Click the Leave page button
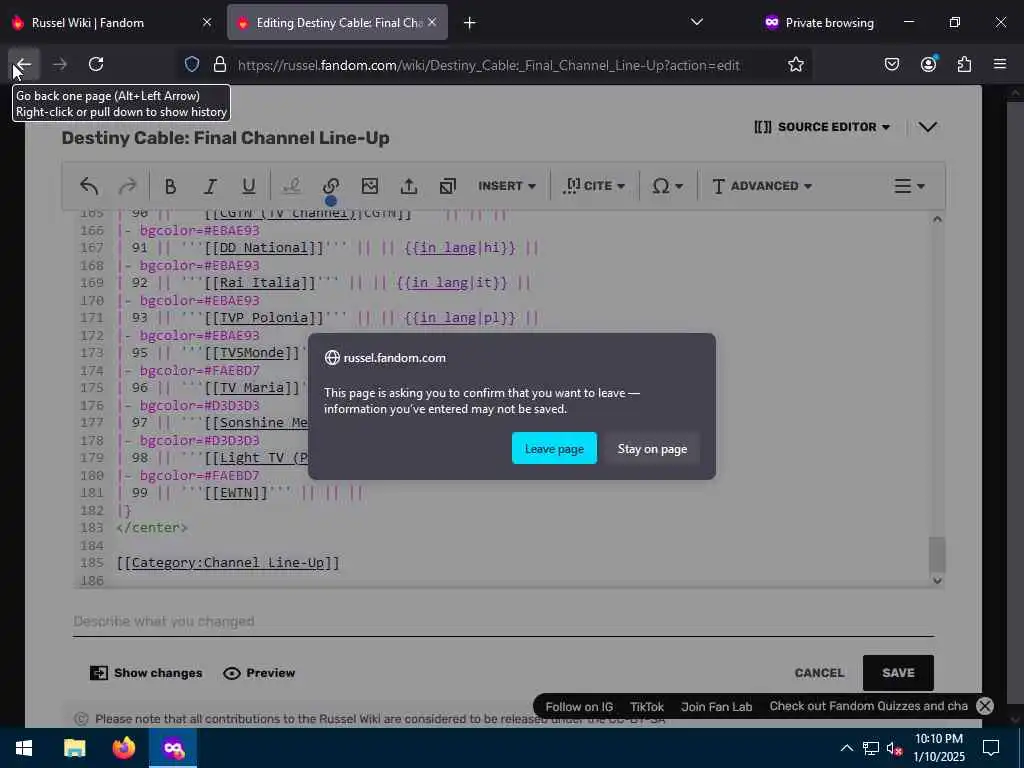 click(554, 449)
